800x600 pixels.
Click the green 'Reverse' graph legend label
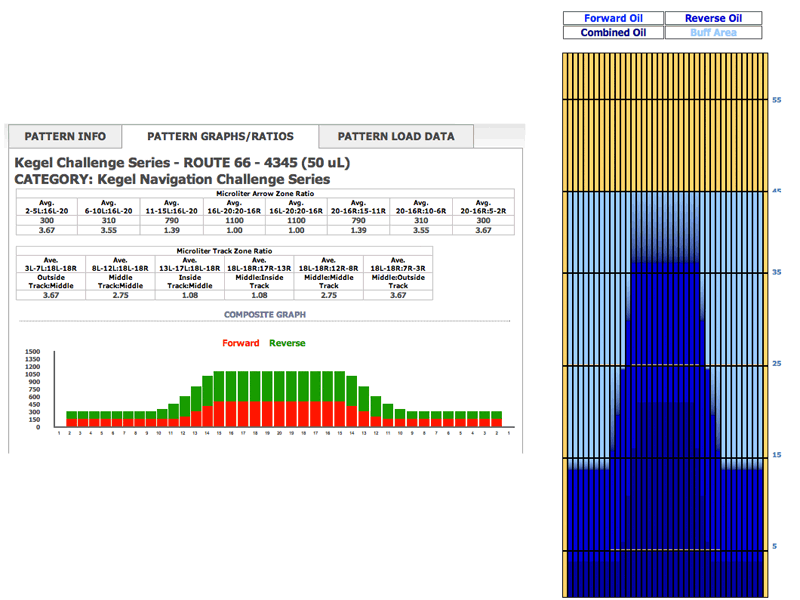(x=287, y=343)
